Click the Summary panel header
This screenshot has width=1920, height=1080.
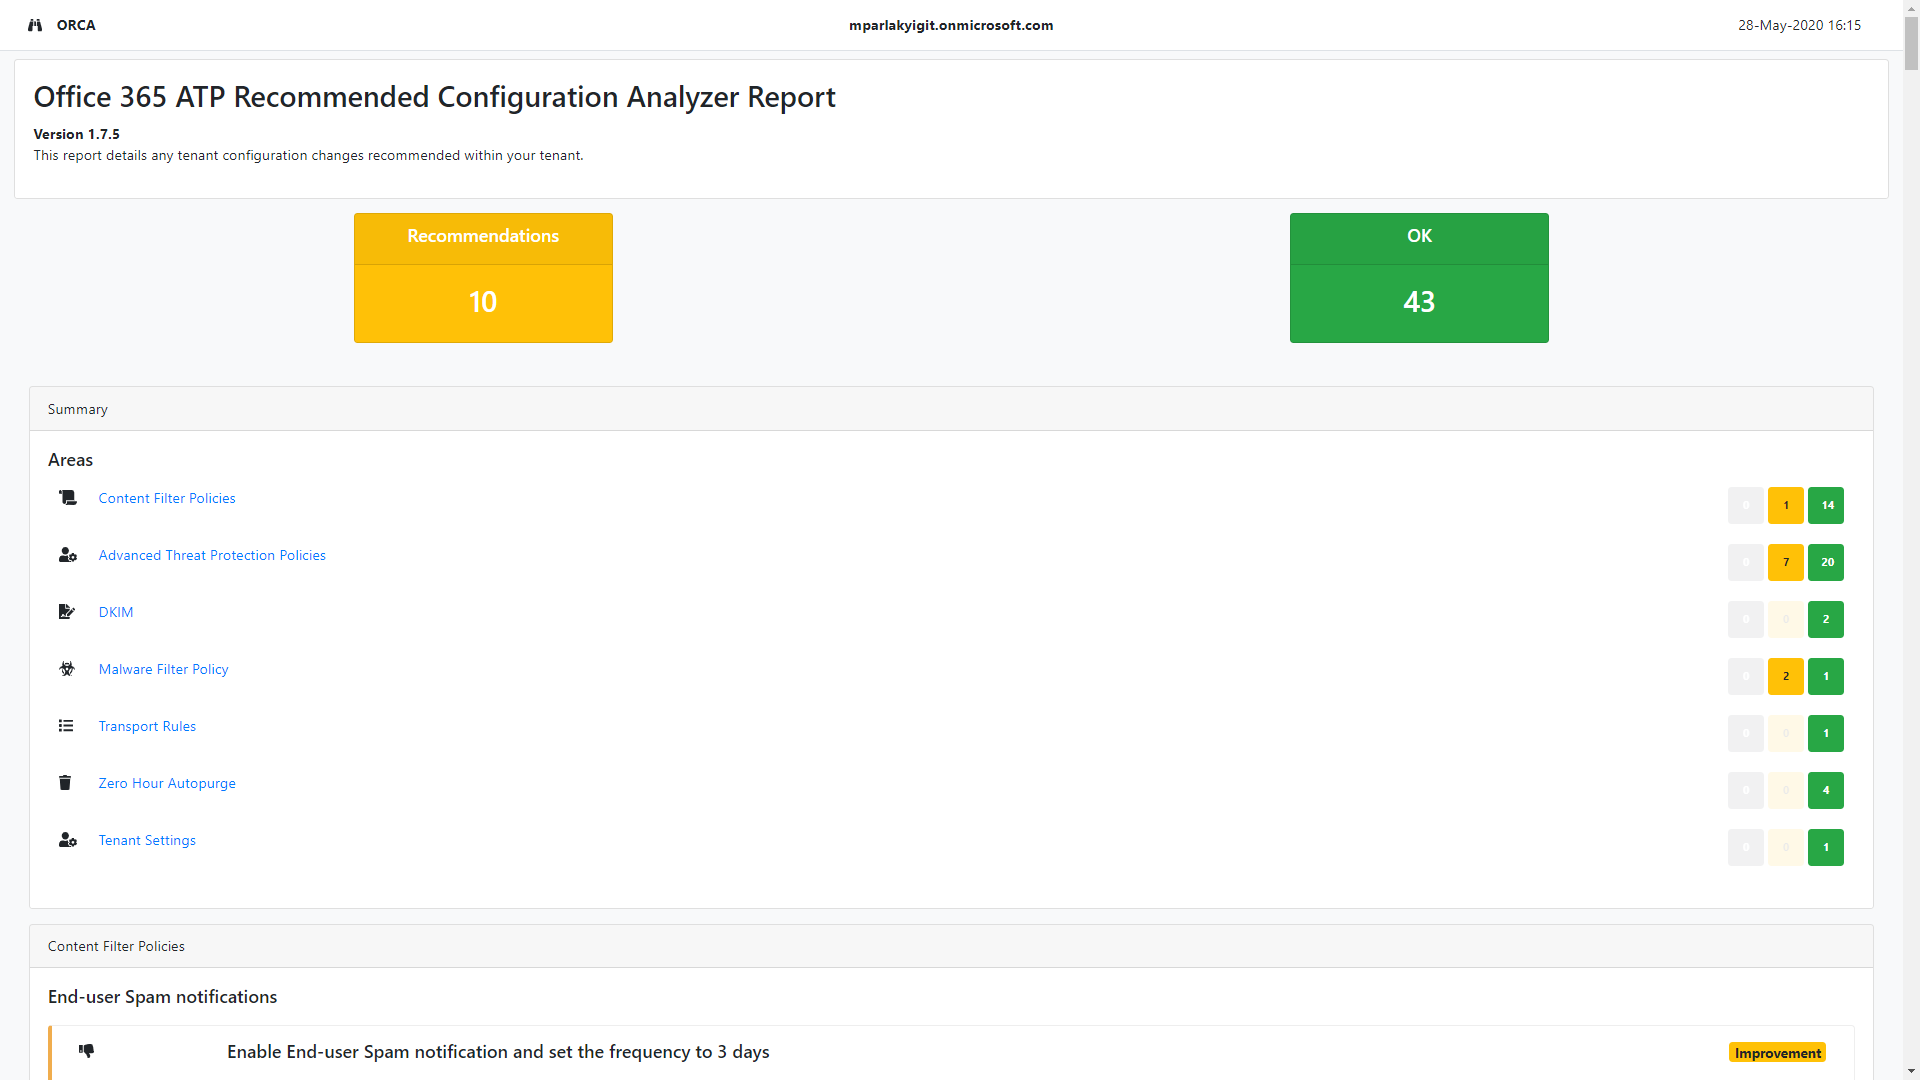(951, 409)
